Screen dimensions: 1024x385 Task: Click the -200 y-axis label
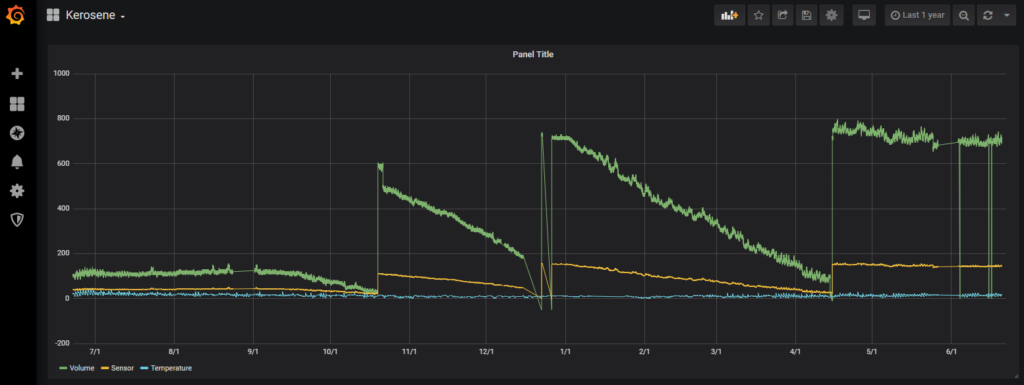tap(63, 343)
